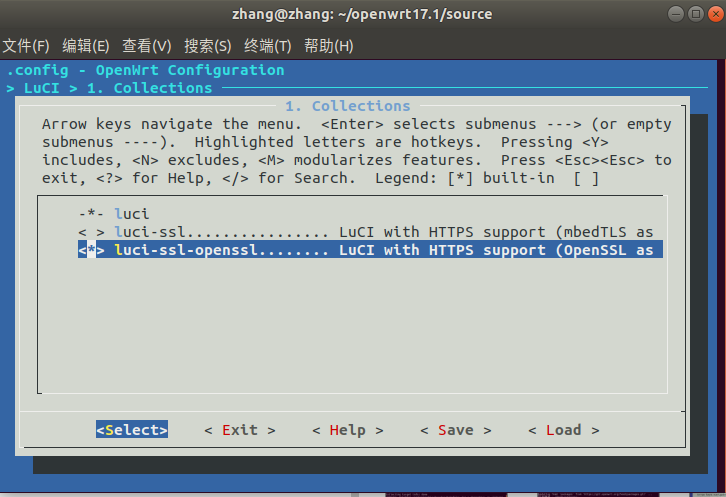Open the 编辑(E) menu

point(86,46)
